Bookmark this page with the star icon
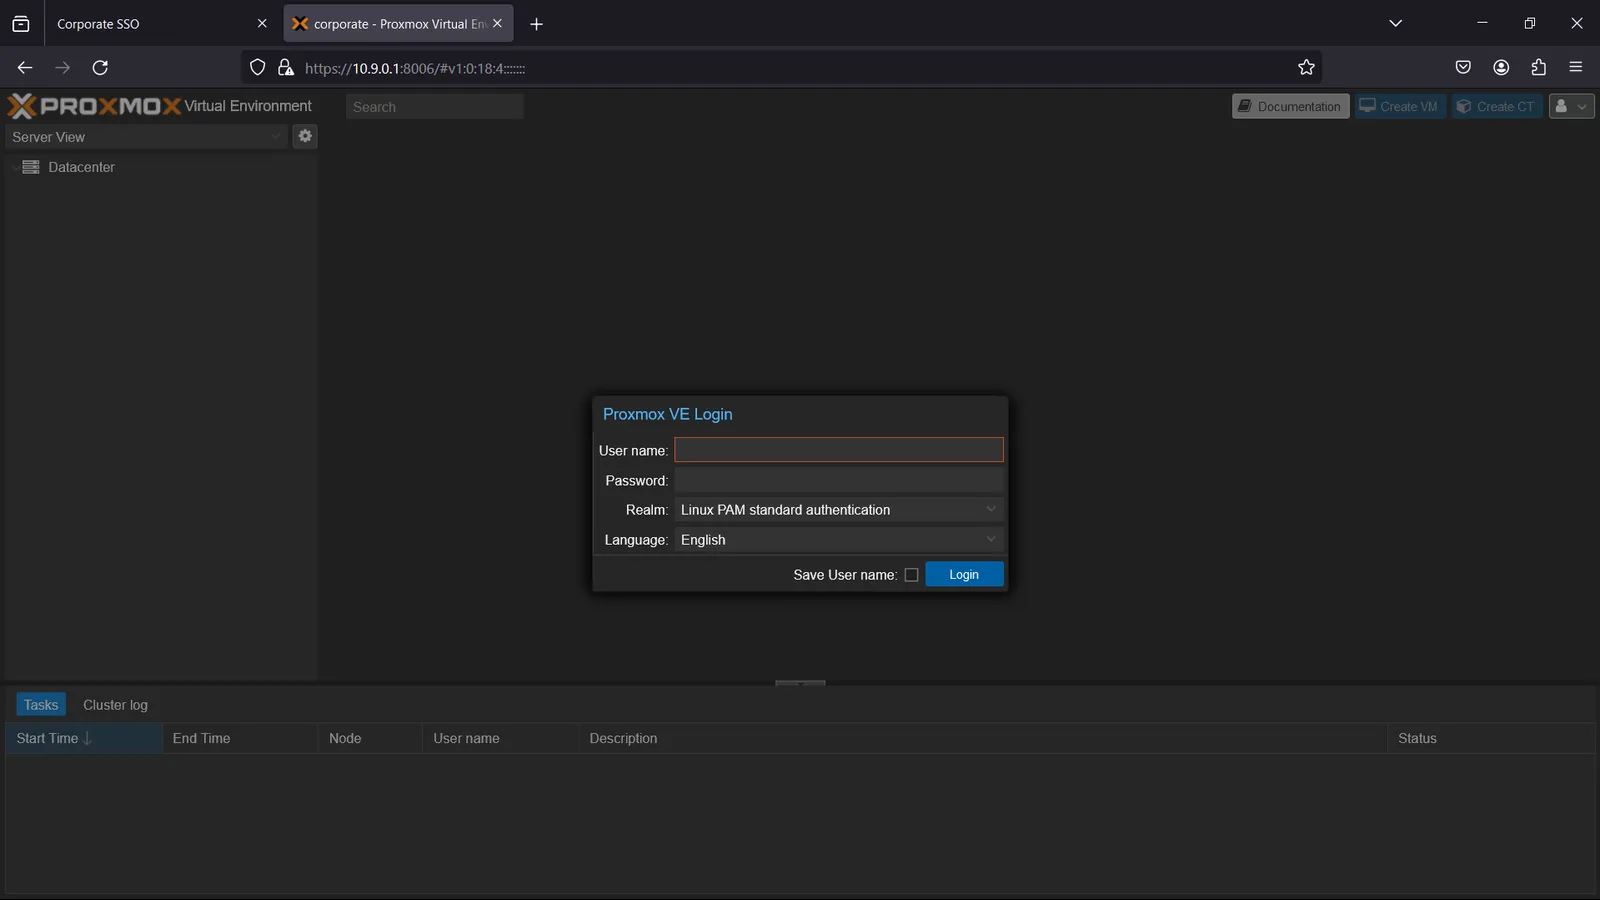Image resolution: width=1600 pixels, height=900 pixels. 1306,68
